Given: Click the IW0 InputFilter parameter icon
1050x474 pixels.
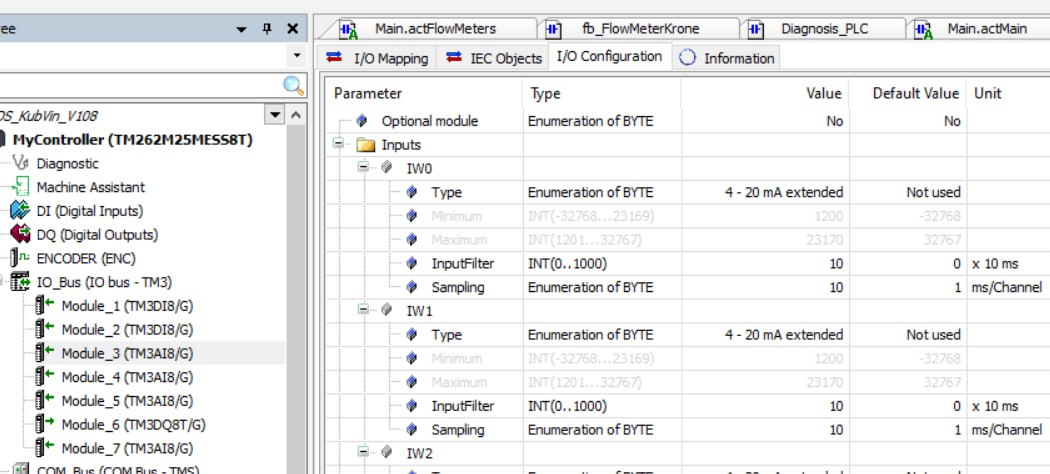Looking at the screenshot, I should pyautogui.click(x=411, y=264).
